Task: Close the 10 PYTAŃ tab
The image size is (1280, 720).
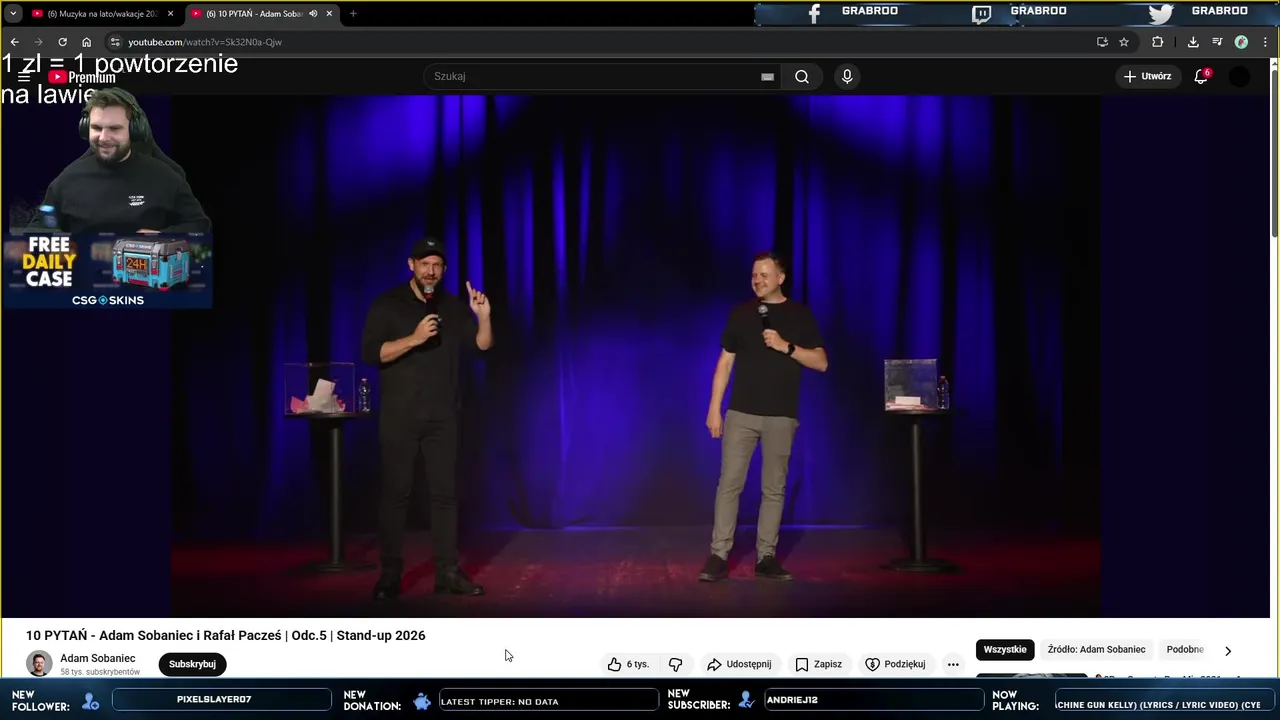Action: (329, 14)
